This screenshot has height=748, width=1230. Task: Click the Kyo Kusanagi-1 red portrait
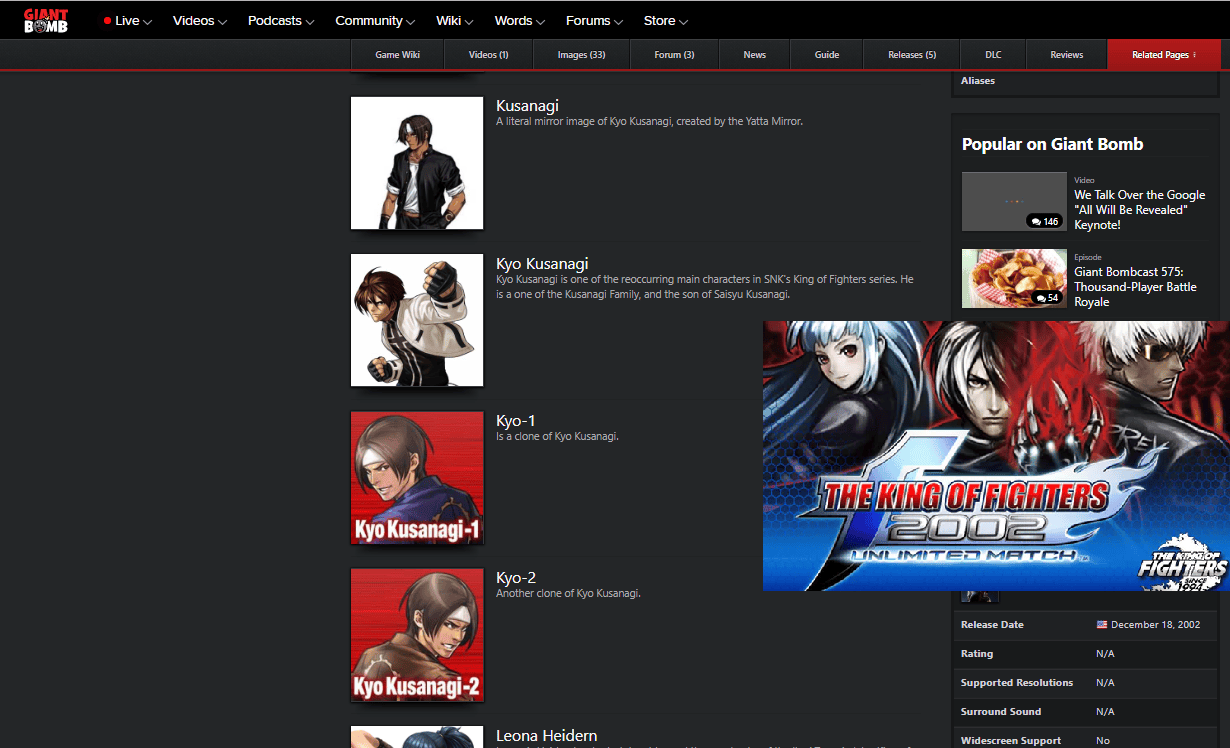[417, 478]
